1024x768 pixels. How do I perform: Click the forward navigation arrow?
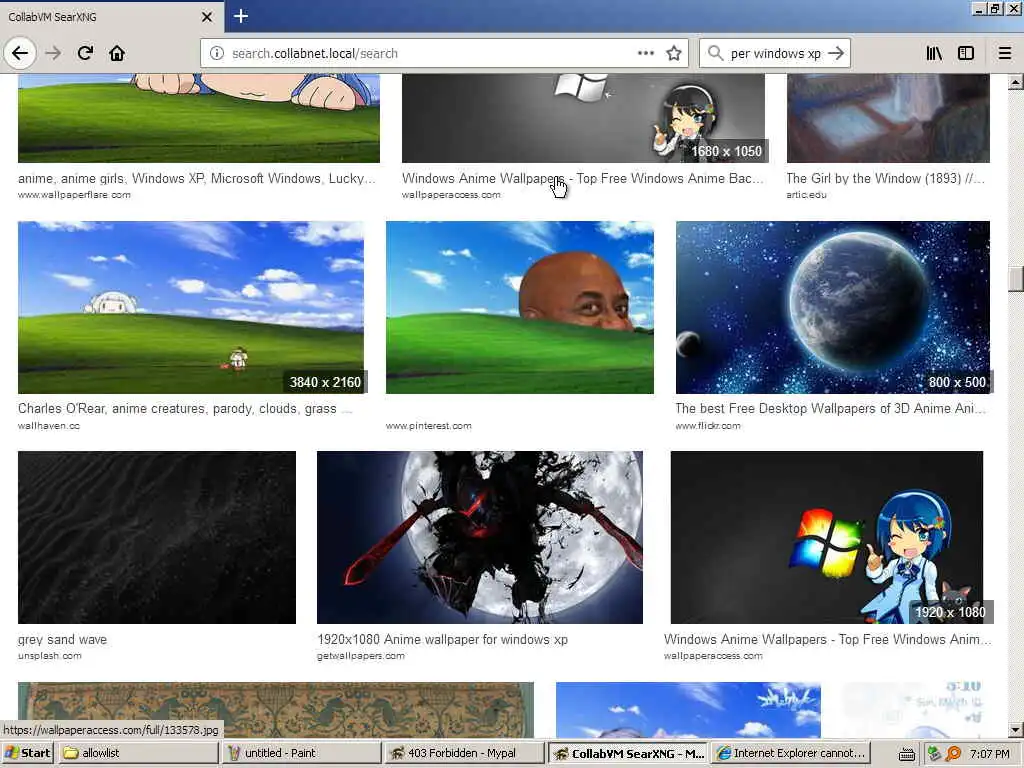(x=54, y=53)
